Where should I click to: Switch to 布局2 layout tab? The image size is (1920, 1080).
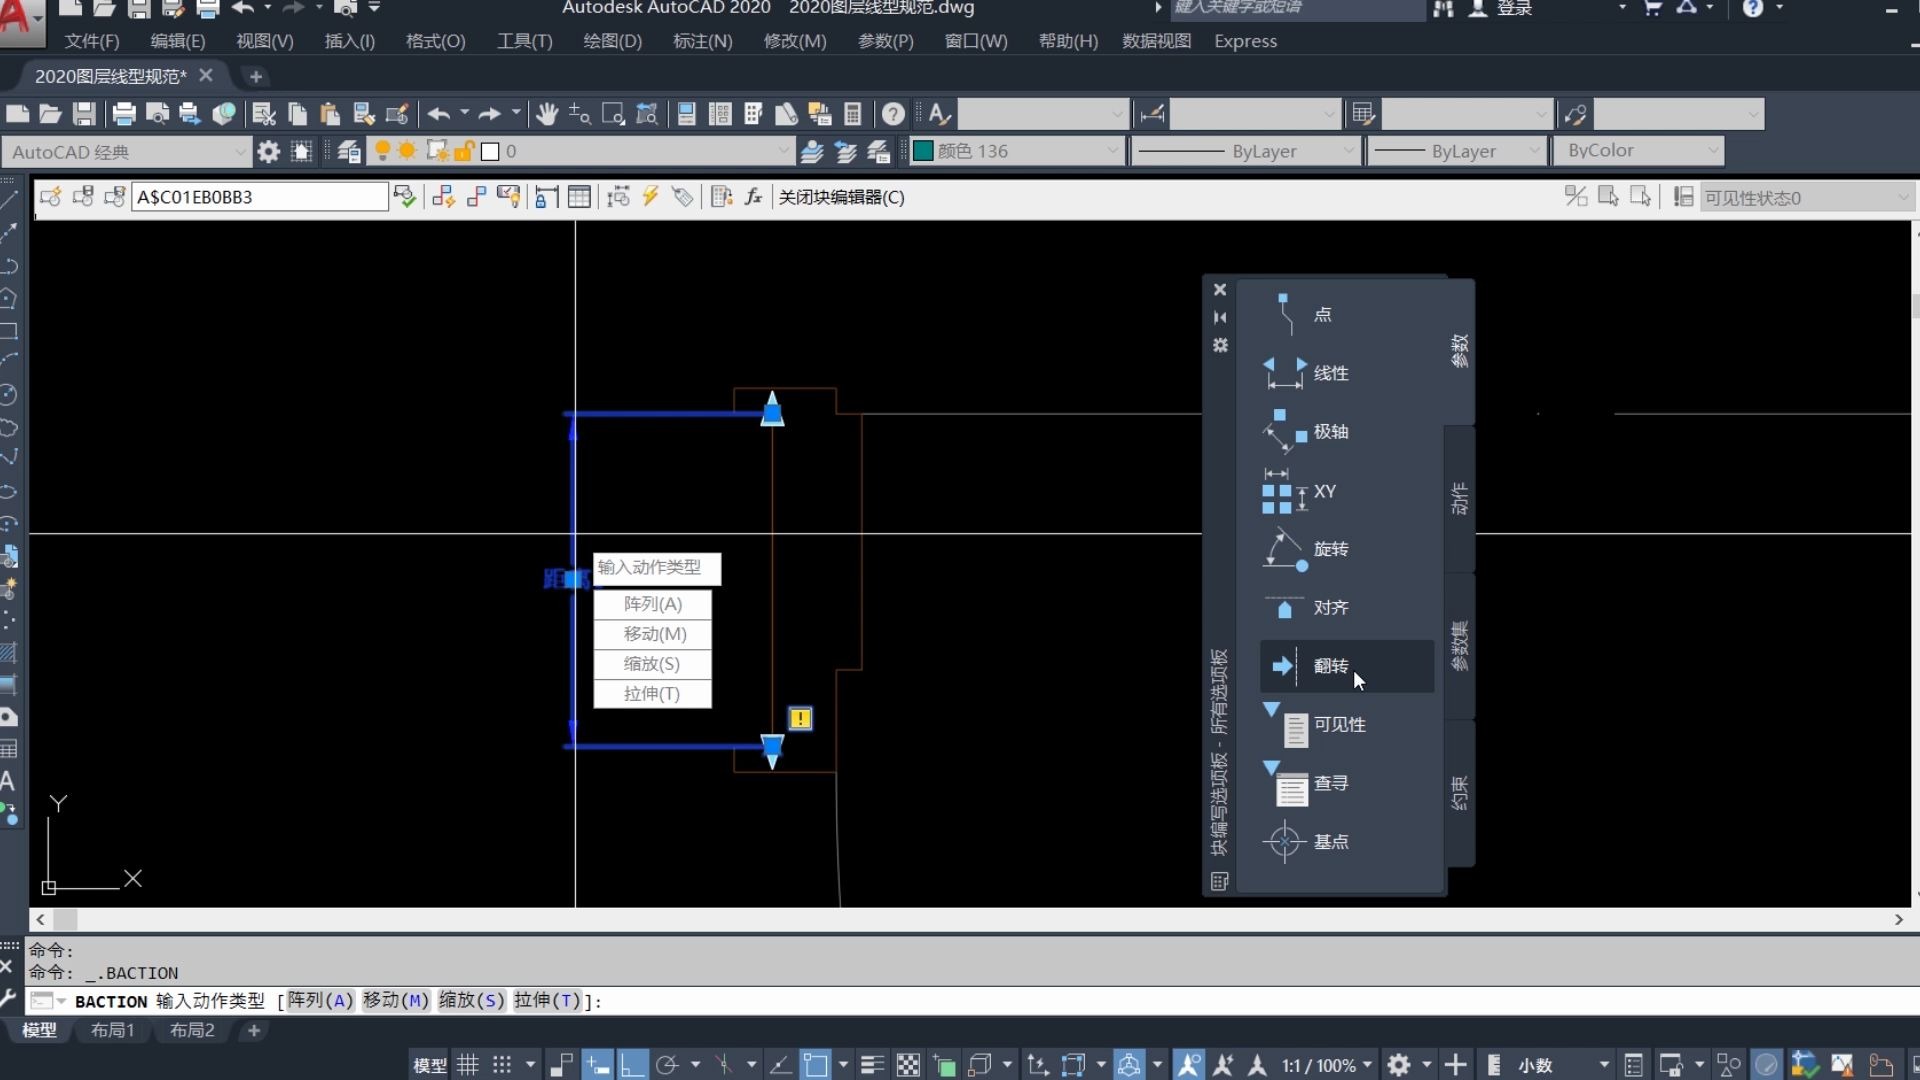coord(192,1030)
